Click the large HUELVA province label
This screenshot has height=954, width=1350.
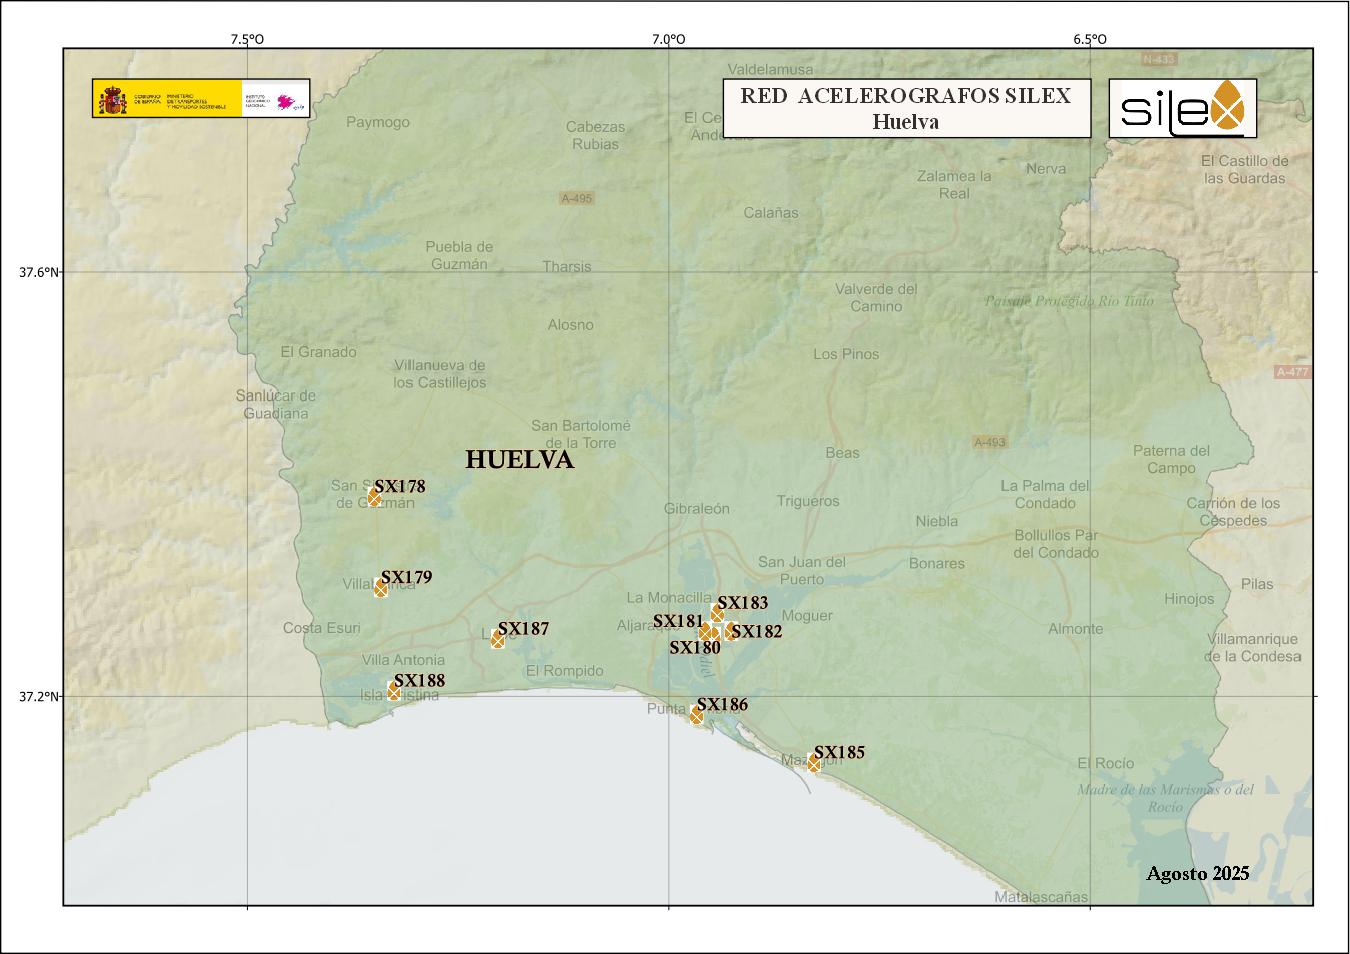tap(519, 460)
